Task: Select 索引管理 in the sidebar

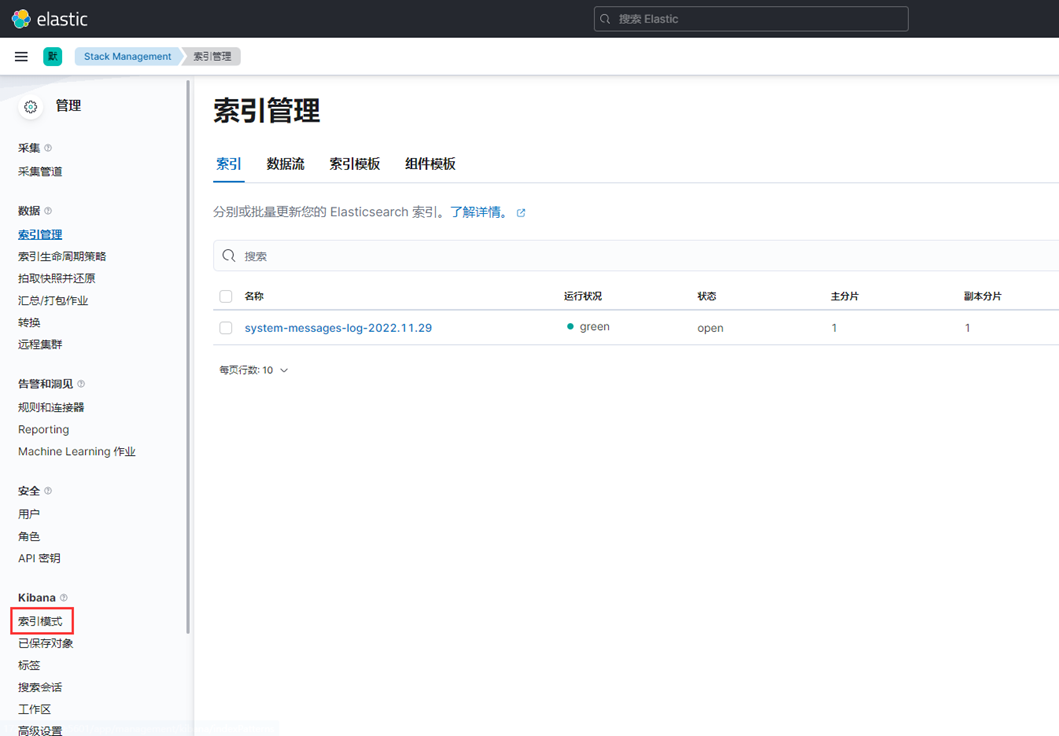Action: 40,234
